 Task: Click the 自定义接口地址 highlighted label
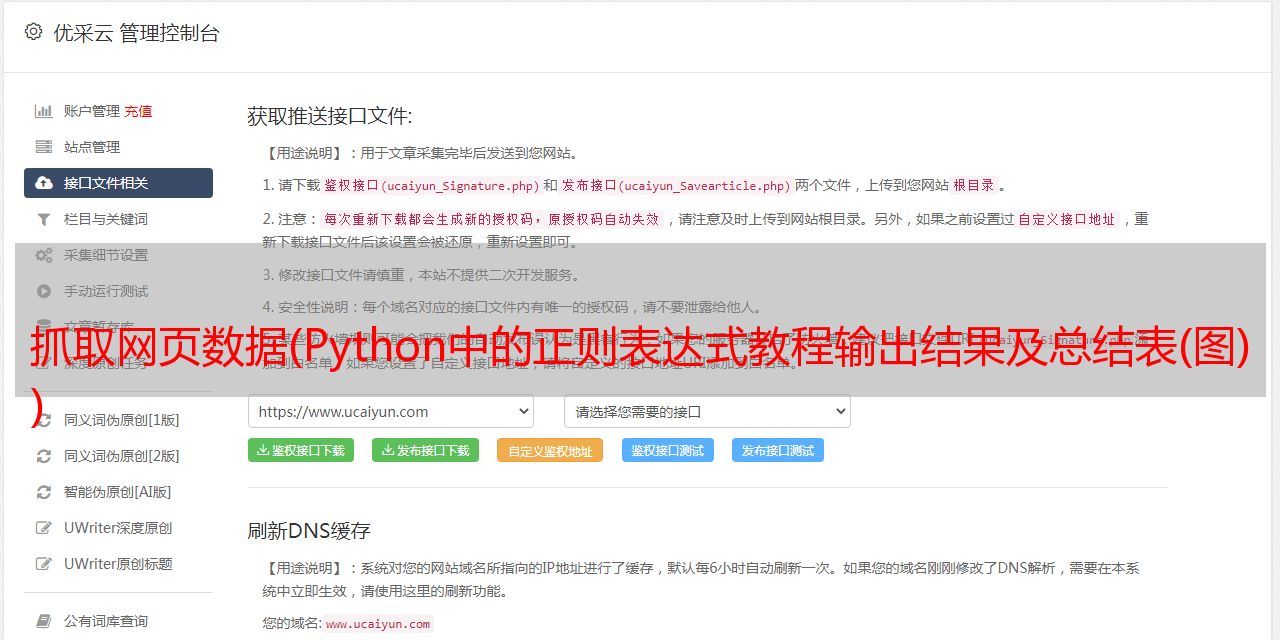click(1067, 219)
